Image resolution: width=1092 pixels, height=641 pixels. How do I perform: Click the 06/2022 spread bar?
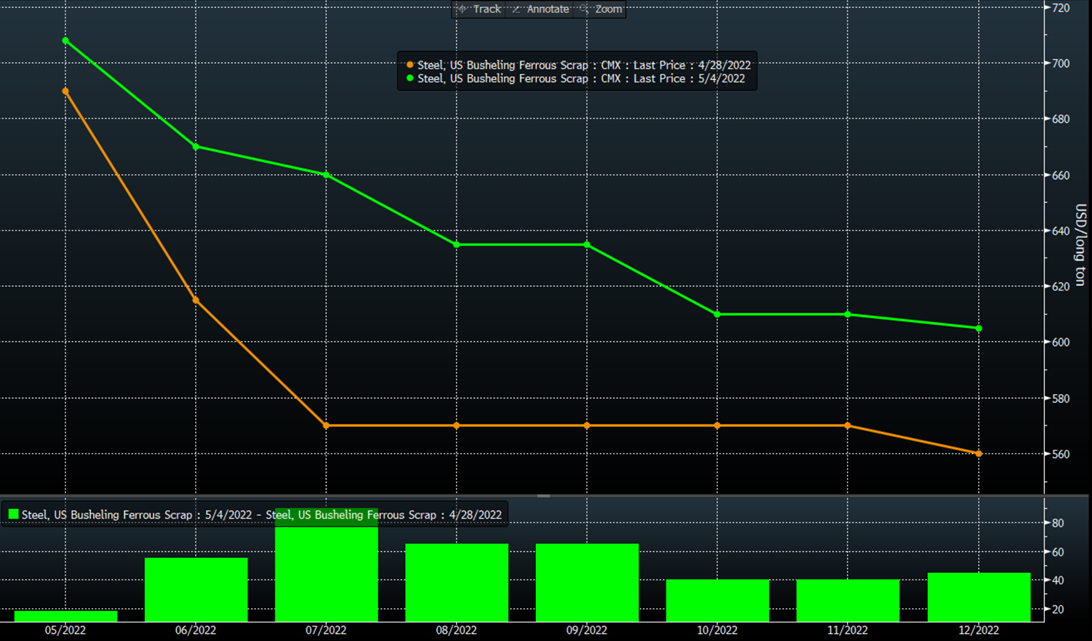pyautogui.click(x=196, y=589)
